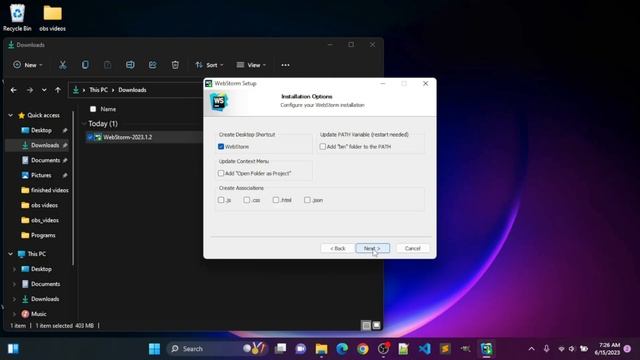The height and width of the screenshot is (360, 640).
Task: Open the clock and date panel
Action: coord(607,349)
